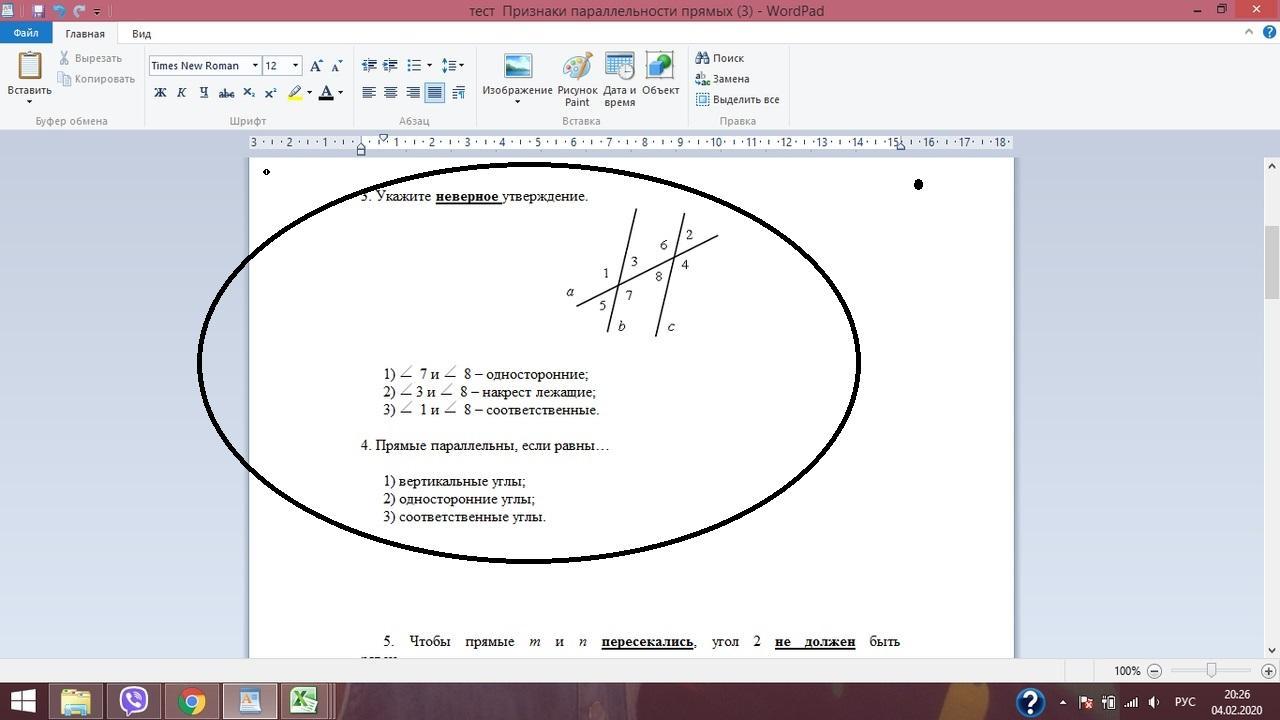Viewport: 1280px width, 720px height.
Task: Open Viber from the taskbar
Action: (134, 700)
